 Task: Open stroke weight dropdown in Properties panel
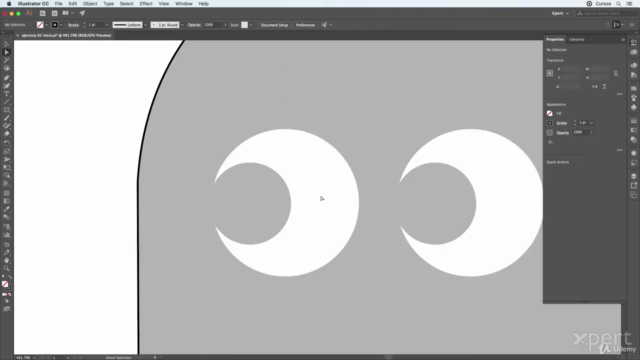591,123
